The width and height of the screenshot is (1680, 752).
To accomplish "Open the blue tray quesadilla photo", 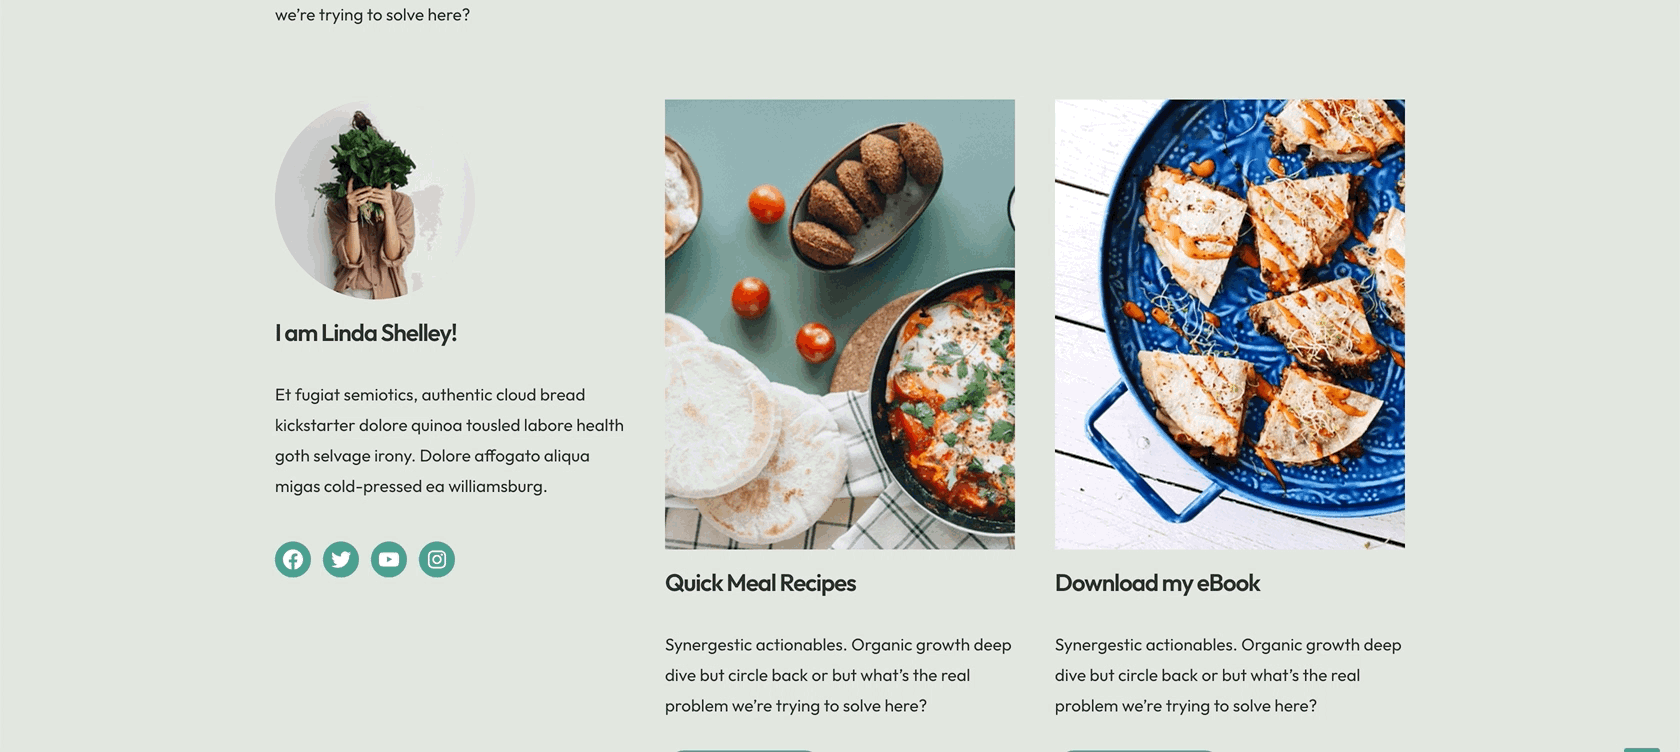I will 1230,324.
